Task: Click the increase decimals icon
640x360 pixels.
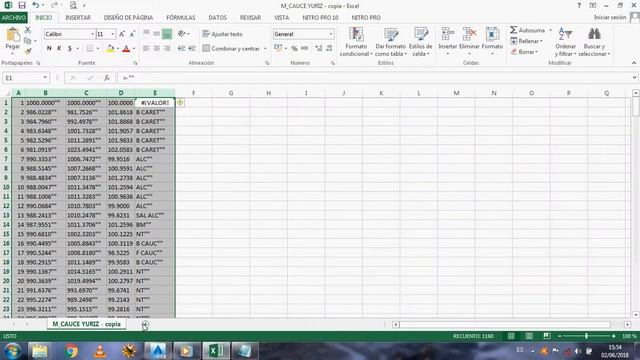Action: [x=318, y=49]
